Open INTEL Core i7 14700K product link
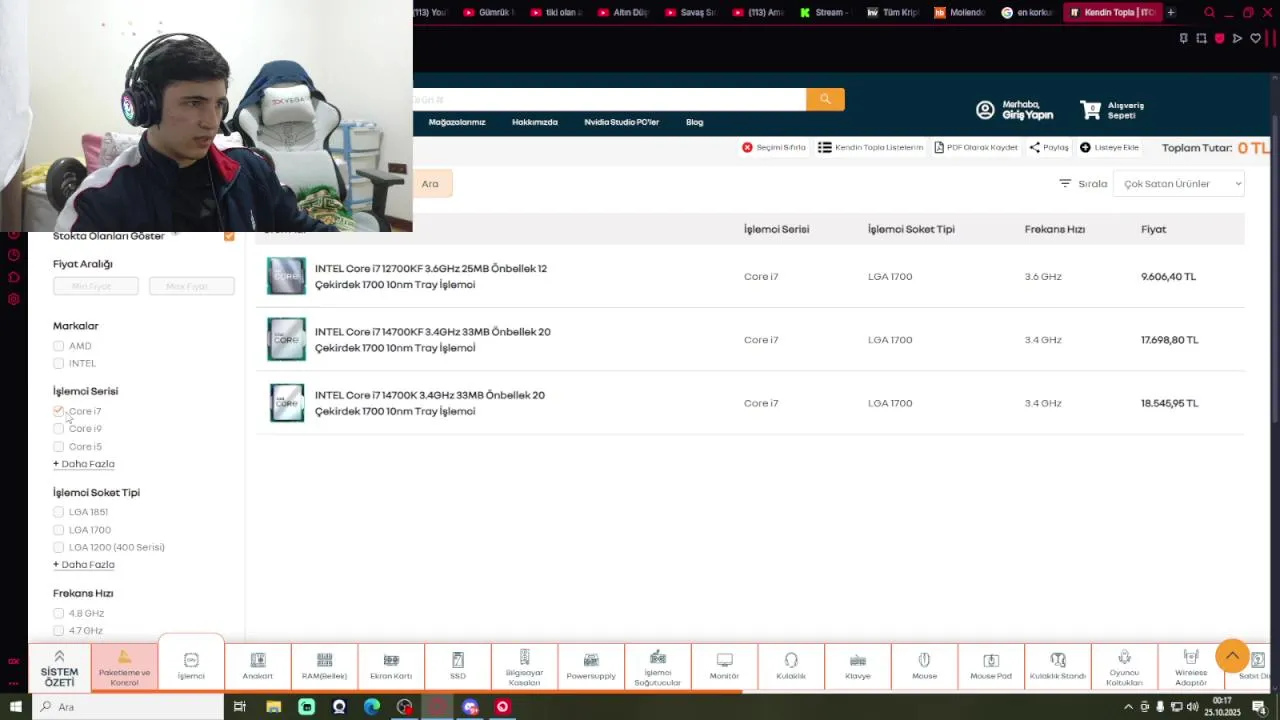Image resolution: width=1280 pixels, height=720 pixels. click(430, 403)
